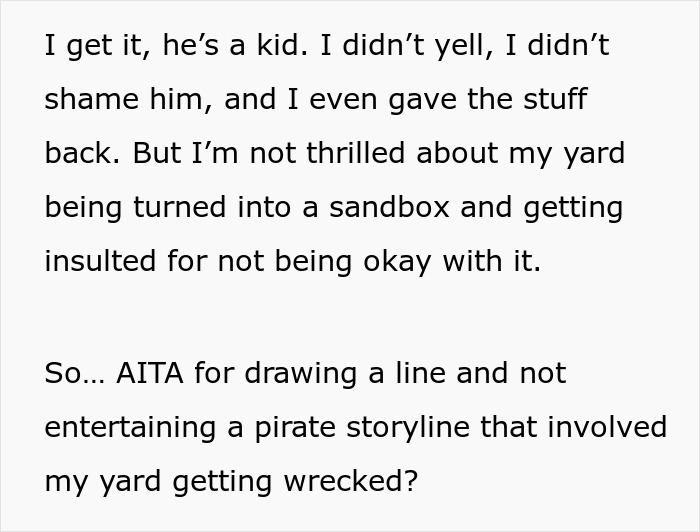Place cursor on the word "thrilled"
Viewport: 700px width, 532px height.
click(353, 154)
